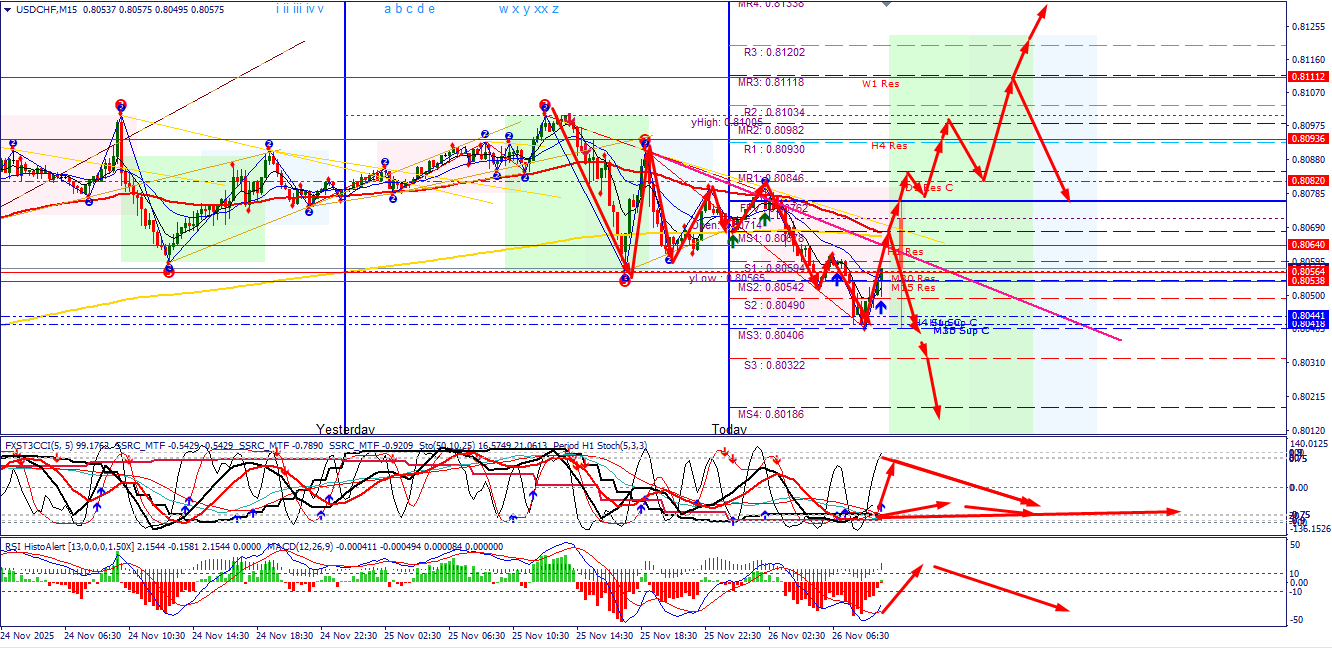Click the 0.80975 price scale value
The width and height of the screenshot is (1332, 649).
pos(1309,126)
